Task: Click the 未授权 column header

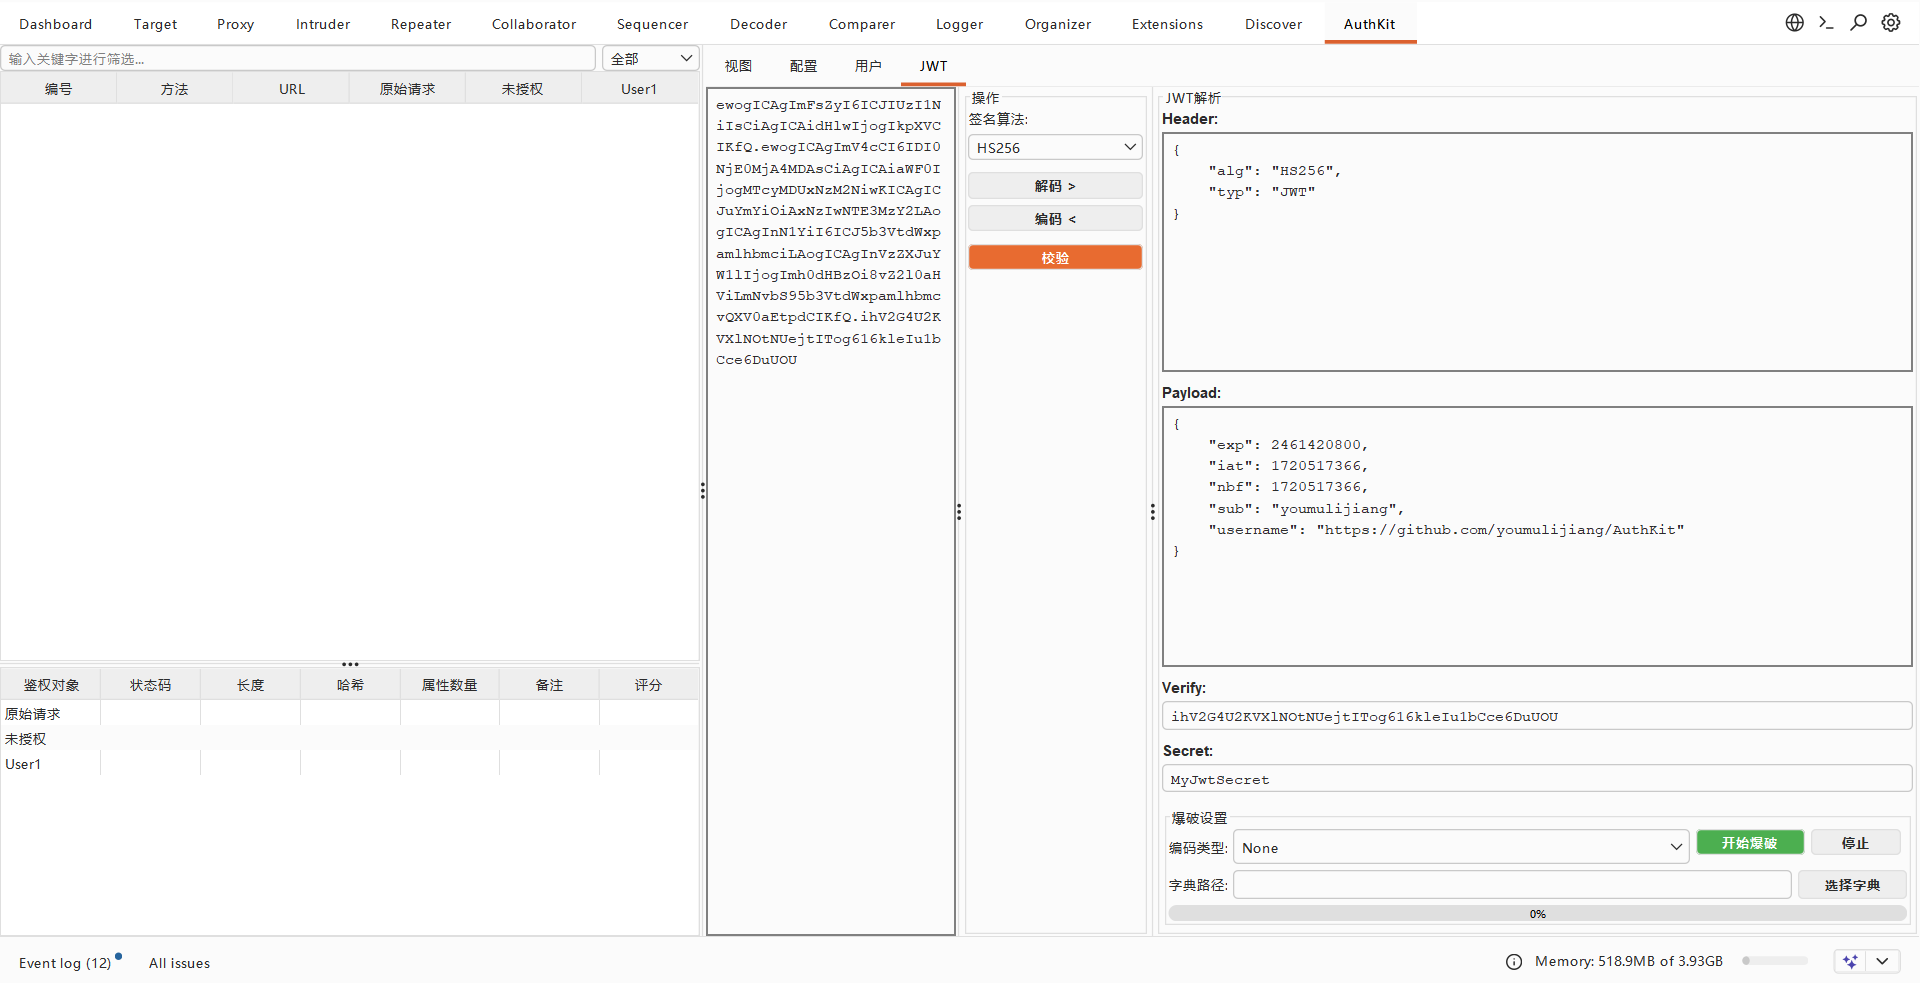Action: [x=523, y=89]
